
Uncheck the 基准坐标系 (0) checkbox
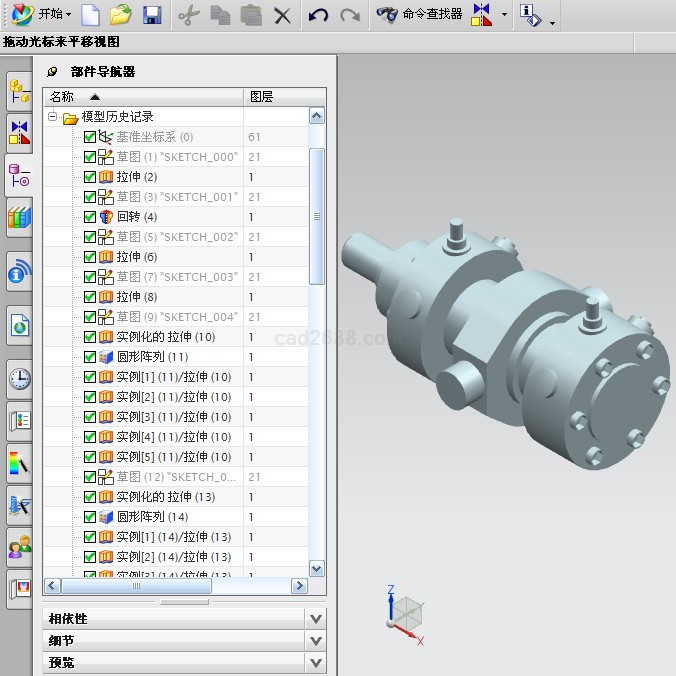pos(90,137)
